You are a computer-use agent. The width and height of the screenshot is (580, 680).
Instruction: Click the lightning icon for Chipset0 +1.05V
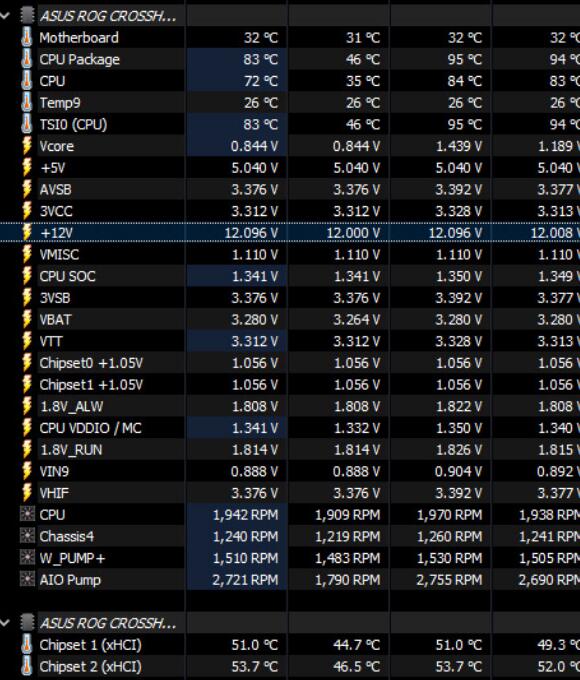click(27, 363)
